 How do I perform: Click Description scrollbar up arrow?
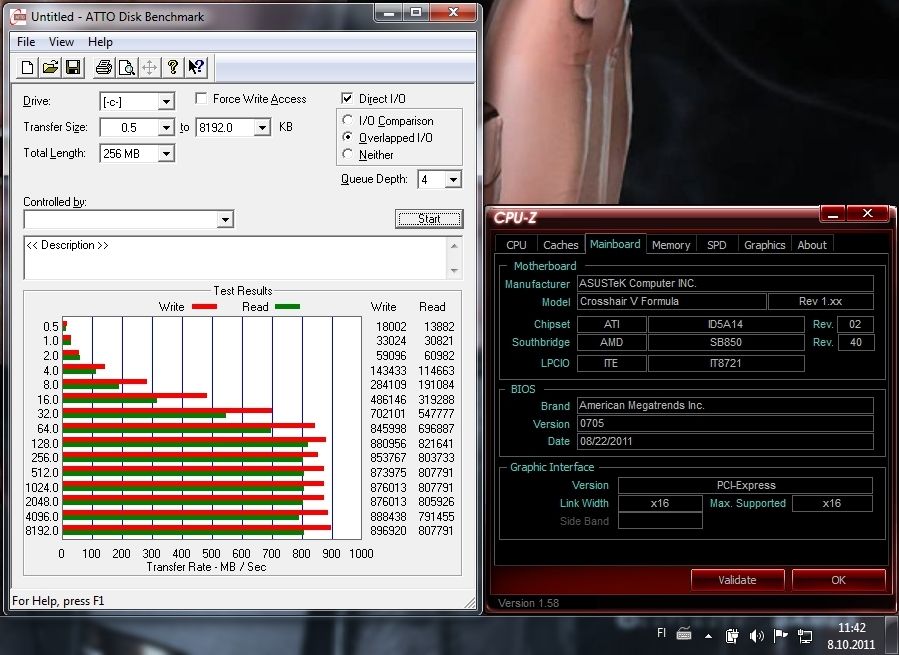(454, 245)
